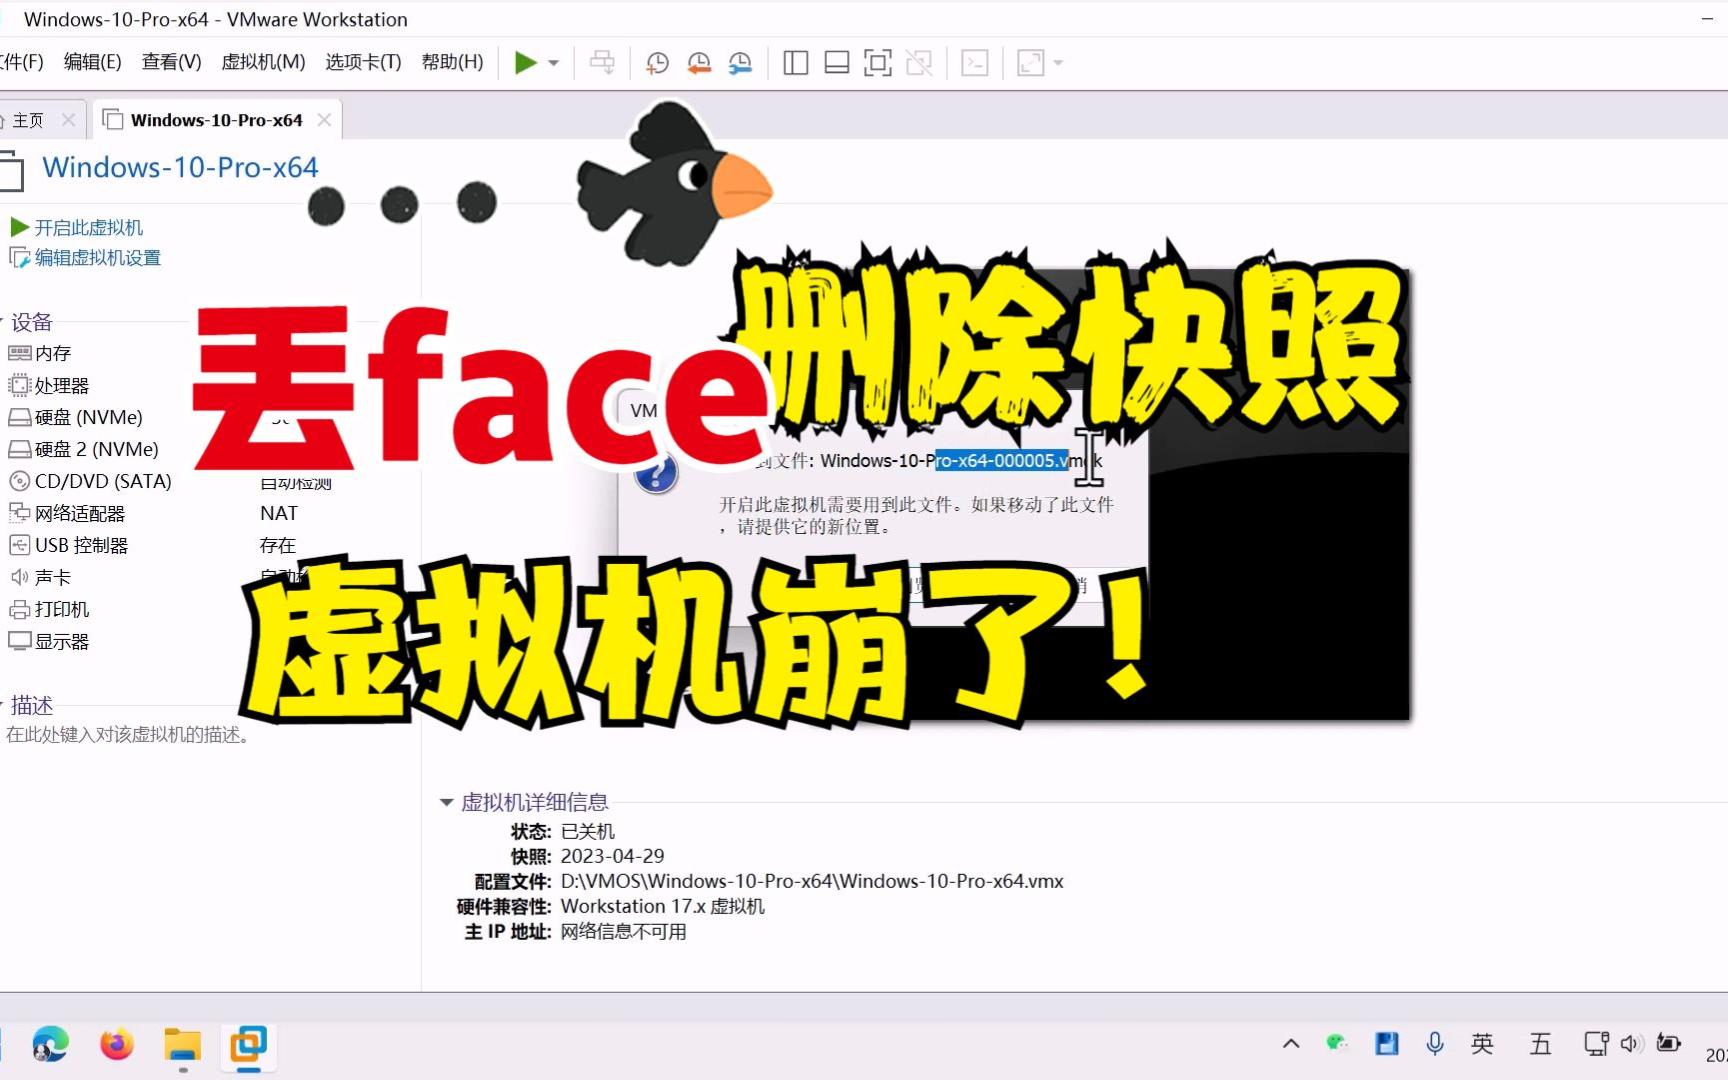Click the green Power On play button
This screenshot has height=1080, width=1728.
point(525,63)
